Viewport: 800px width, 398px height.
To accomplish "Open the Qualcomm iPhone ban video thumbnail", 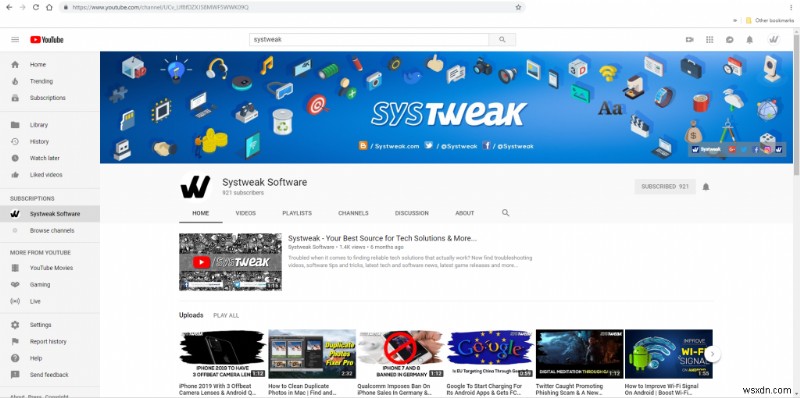I will (x=401, y=354).
